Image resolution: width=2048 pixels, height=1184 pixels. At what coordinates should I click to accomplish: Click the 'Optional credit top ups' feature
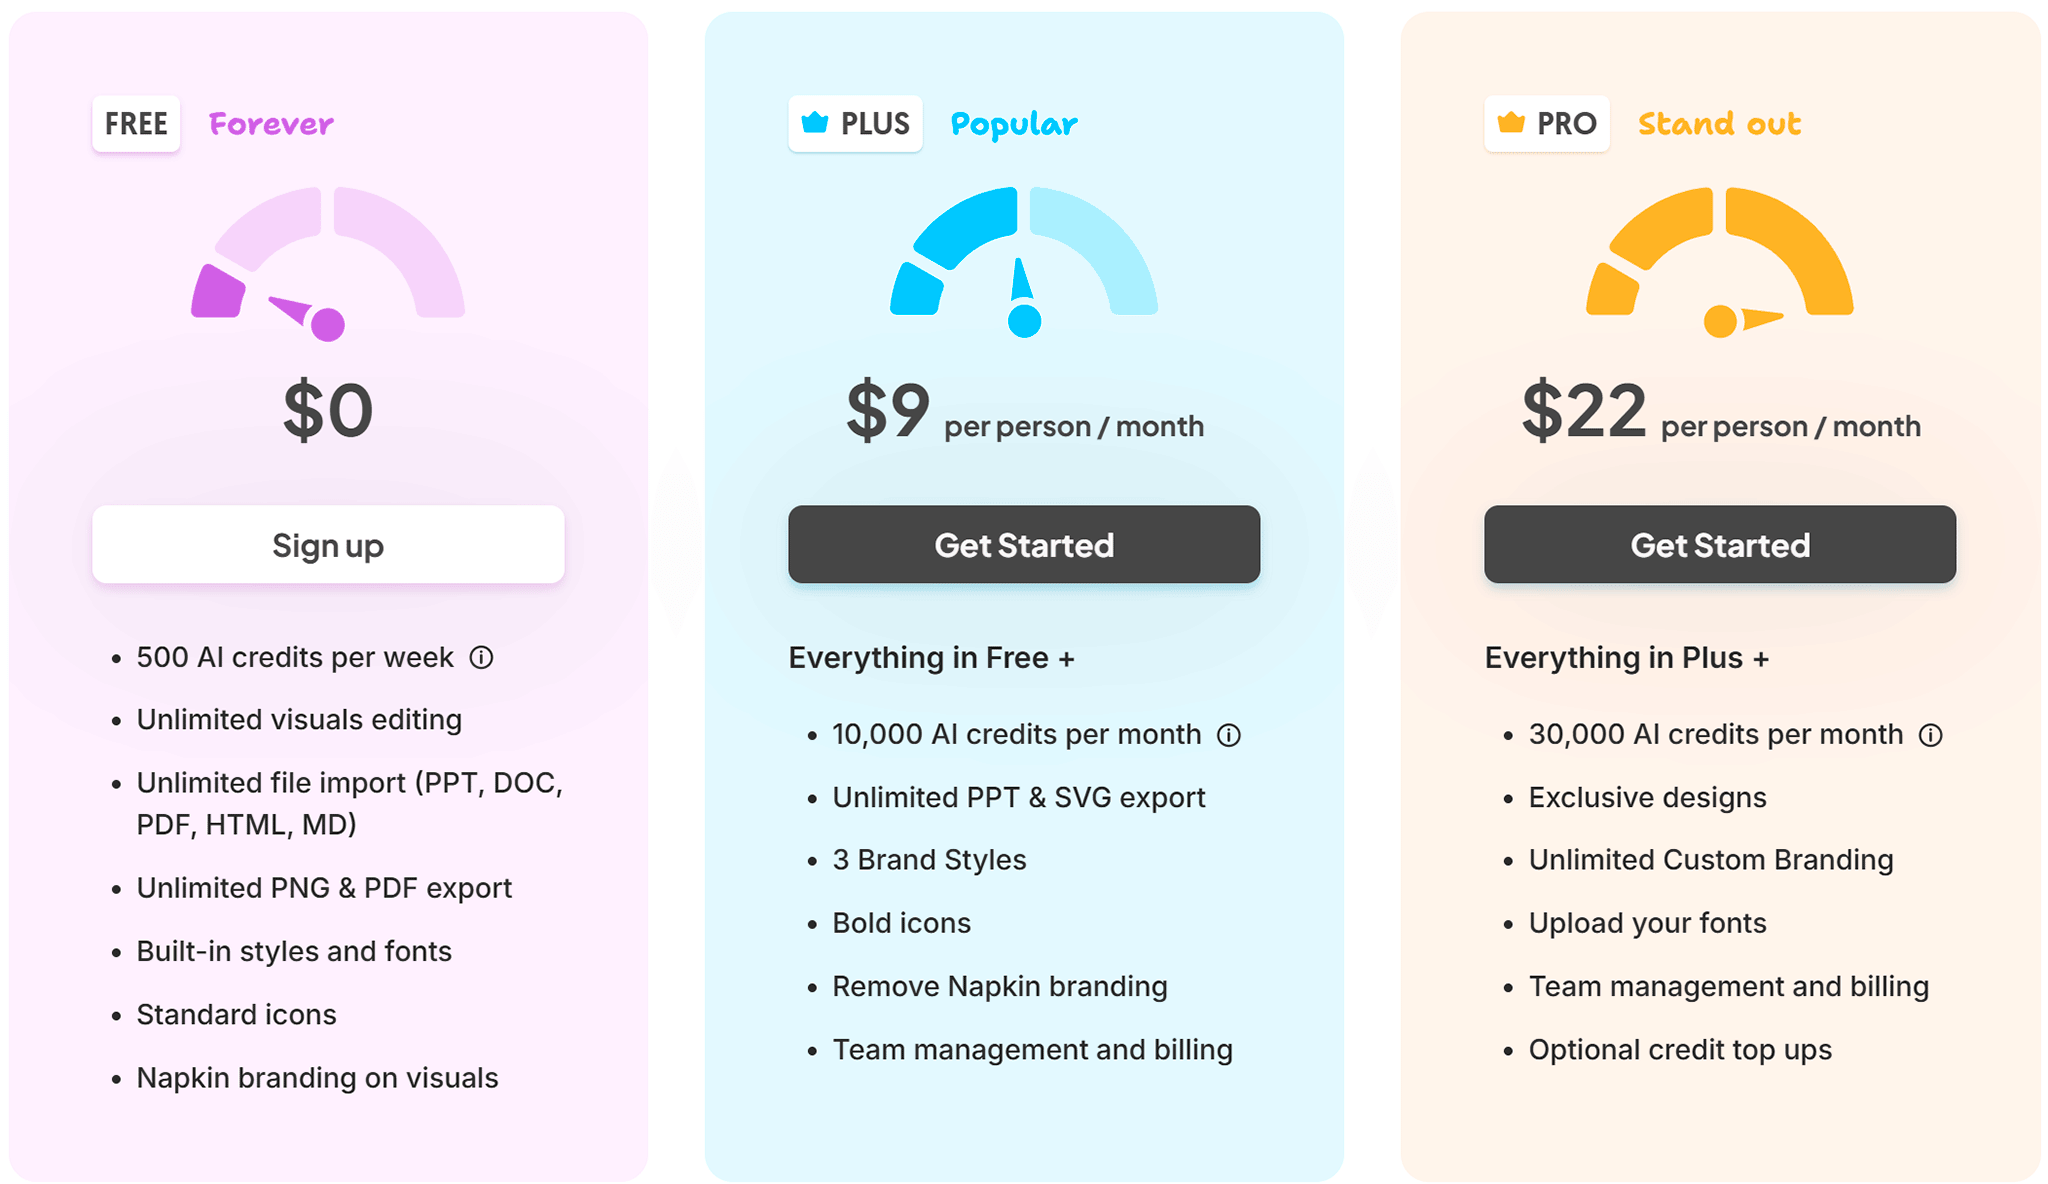1680,1050
